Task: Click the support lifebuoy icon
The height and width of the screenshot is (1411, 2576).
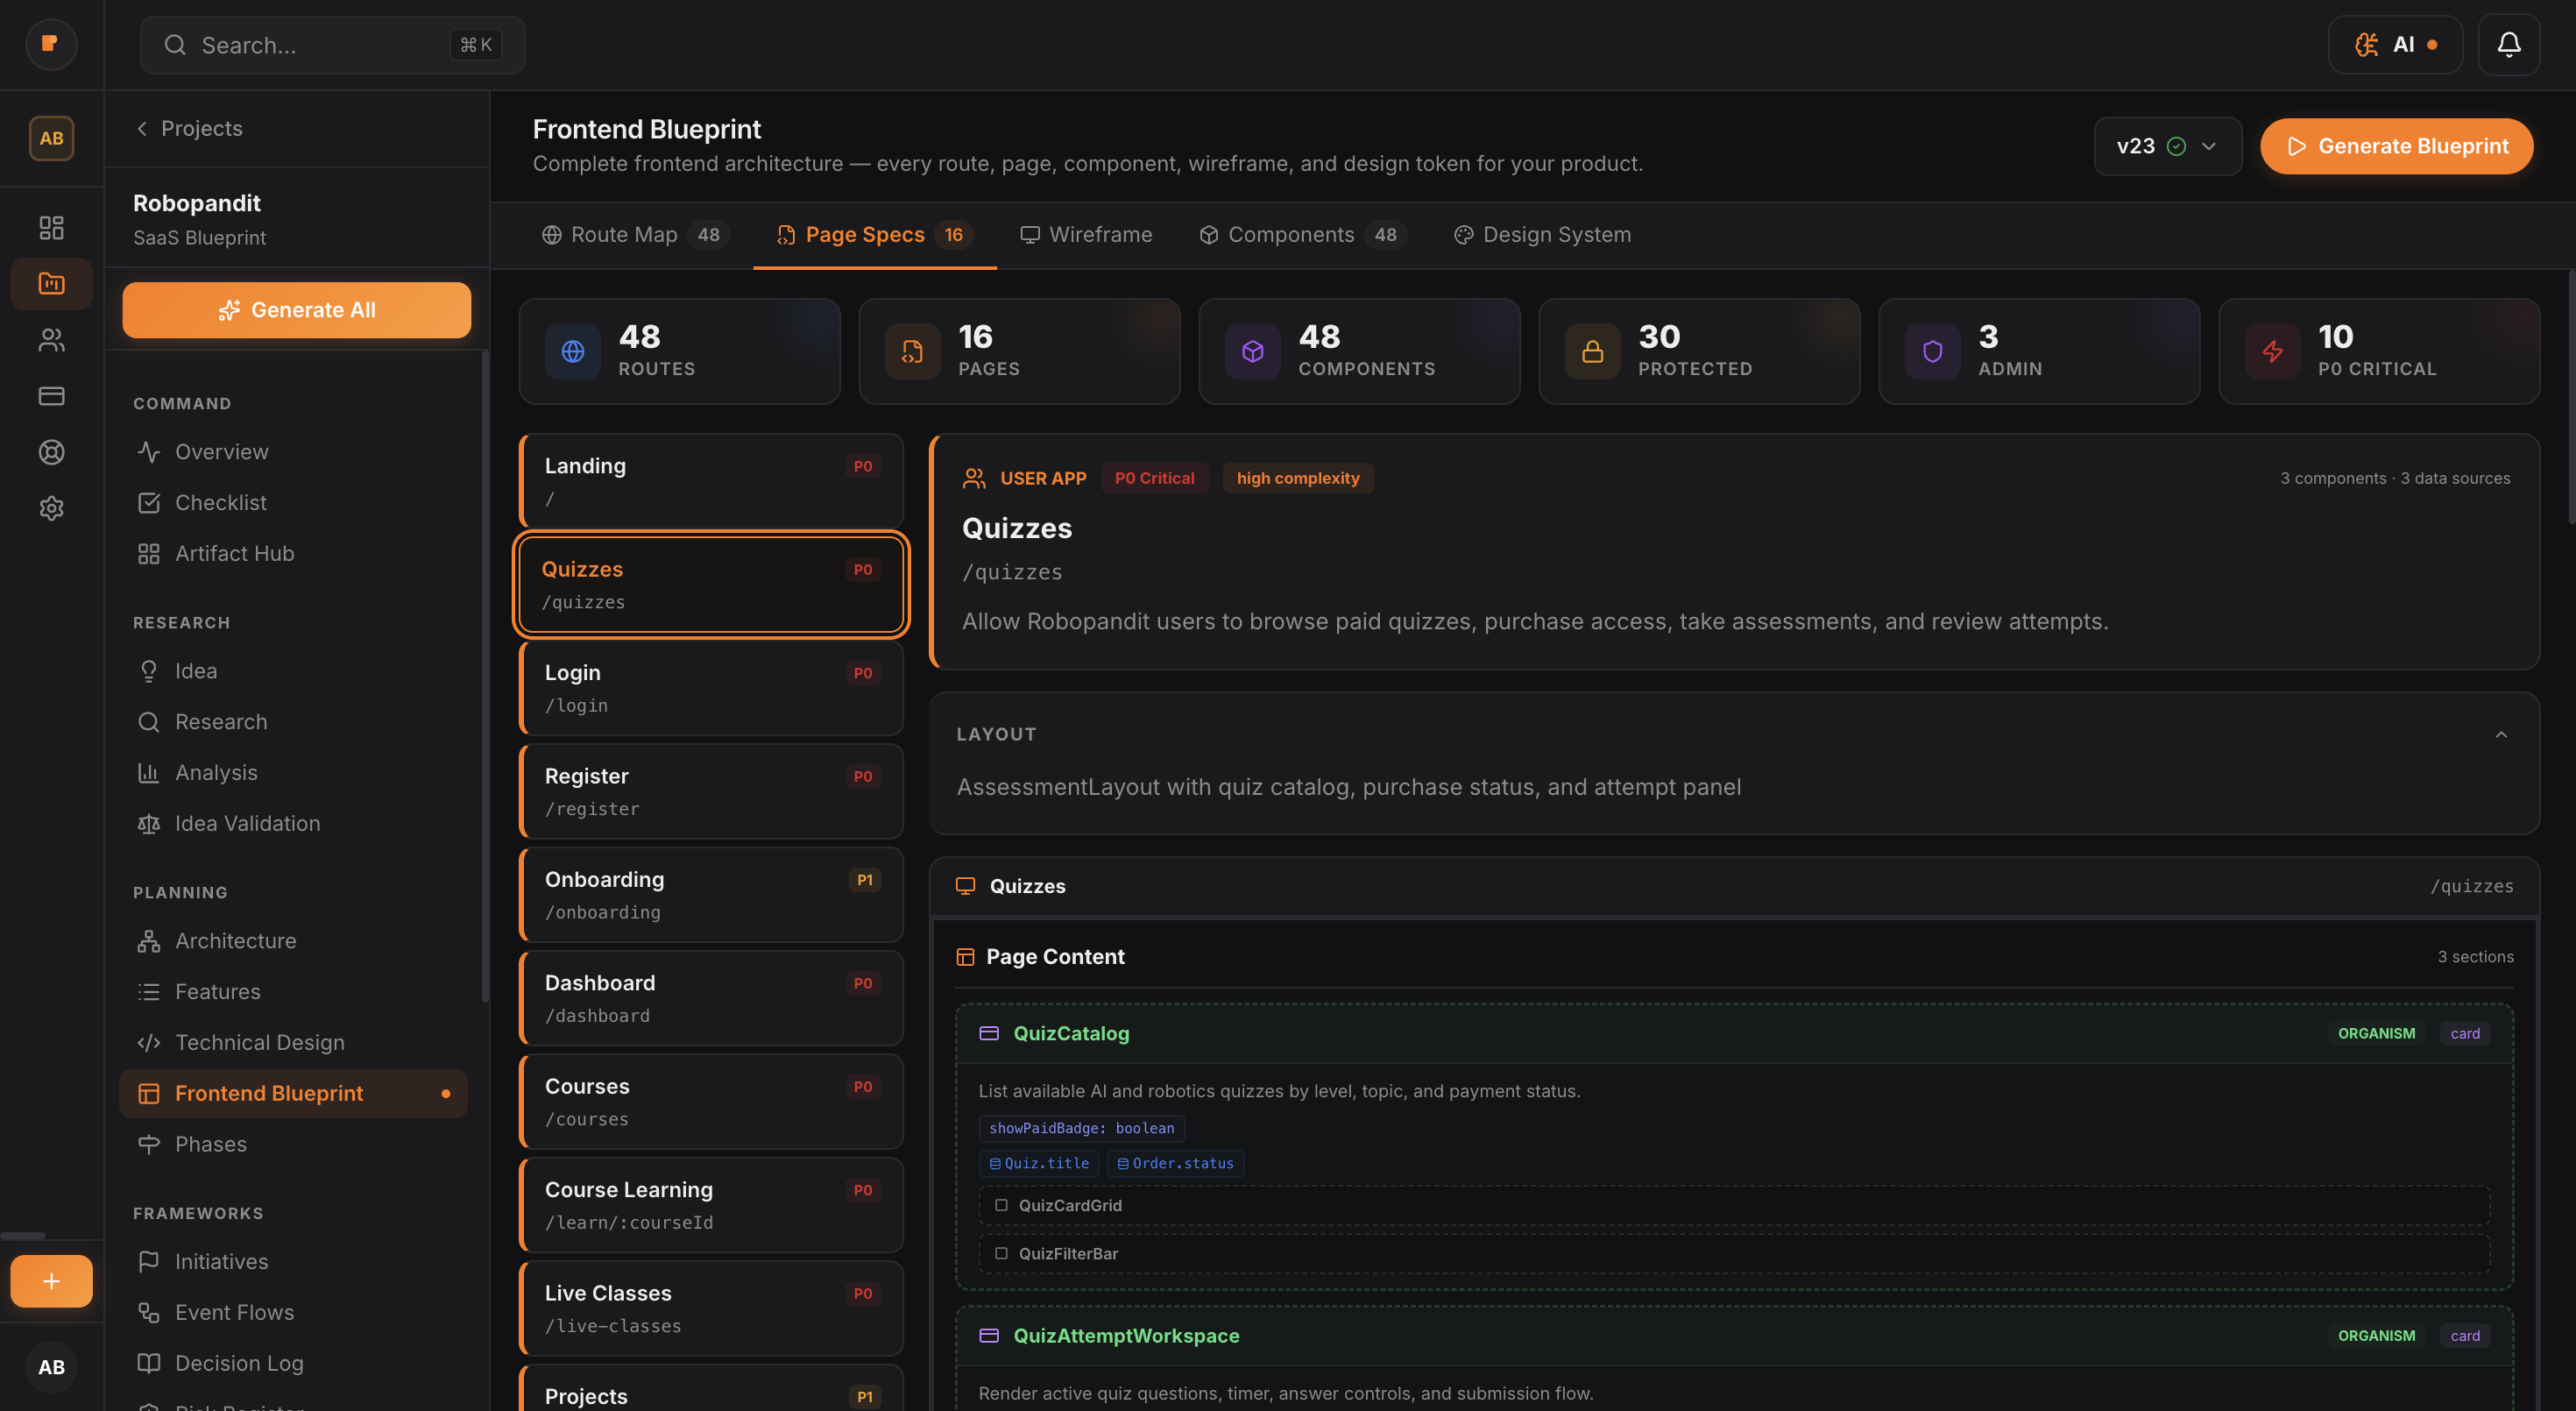Action: (x=51, y=452)
